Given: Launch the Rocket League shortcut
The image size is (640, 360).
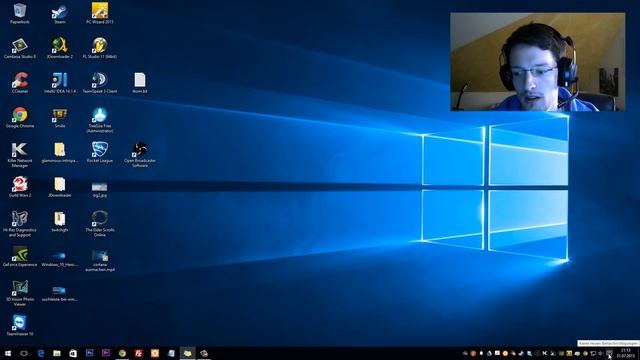Looking at the screenshot, I should (100, 152).
